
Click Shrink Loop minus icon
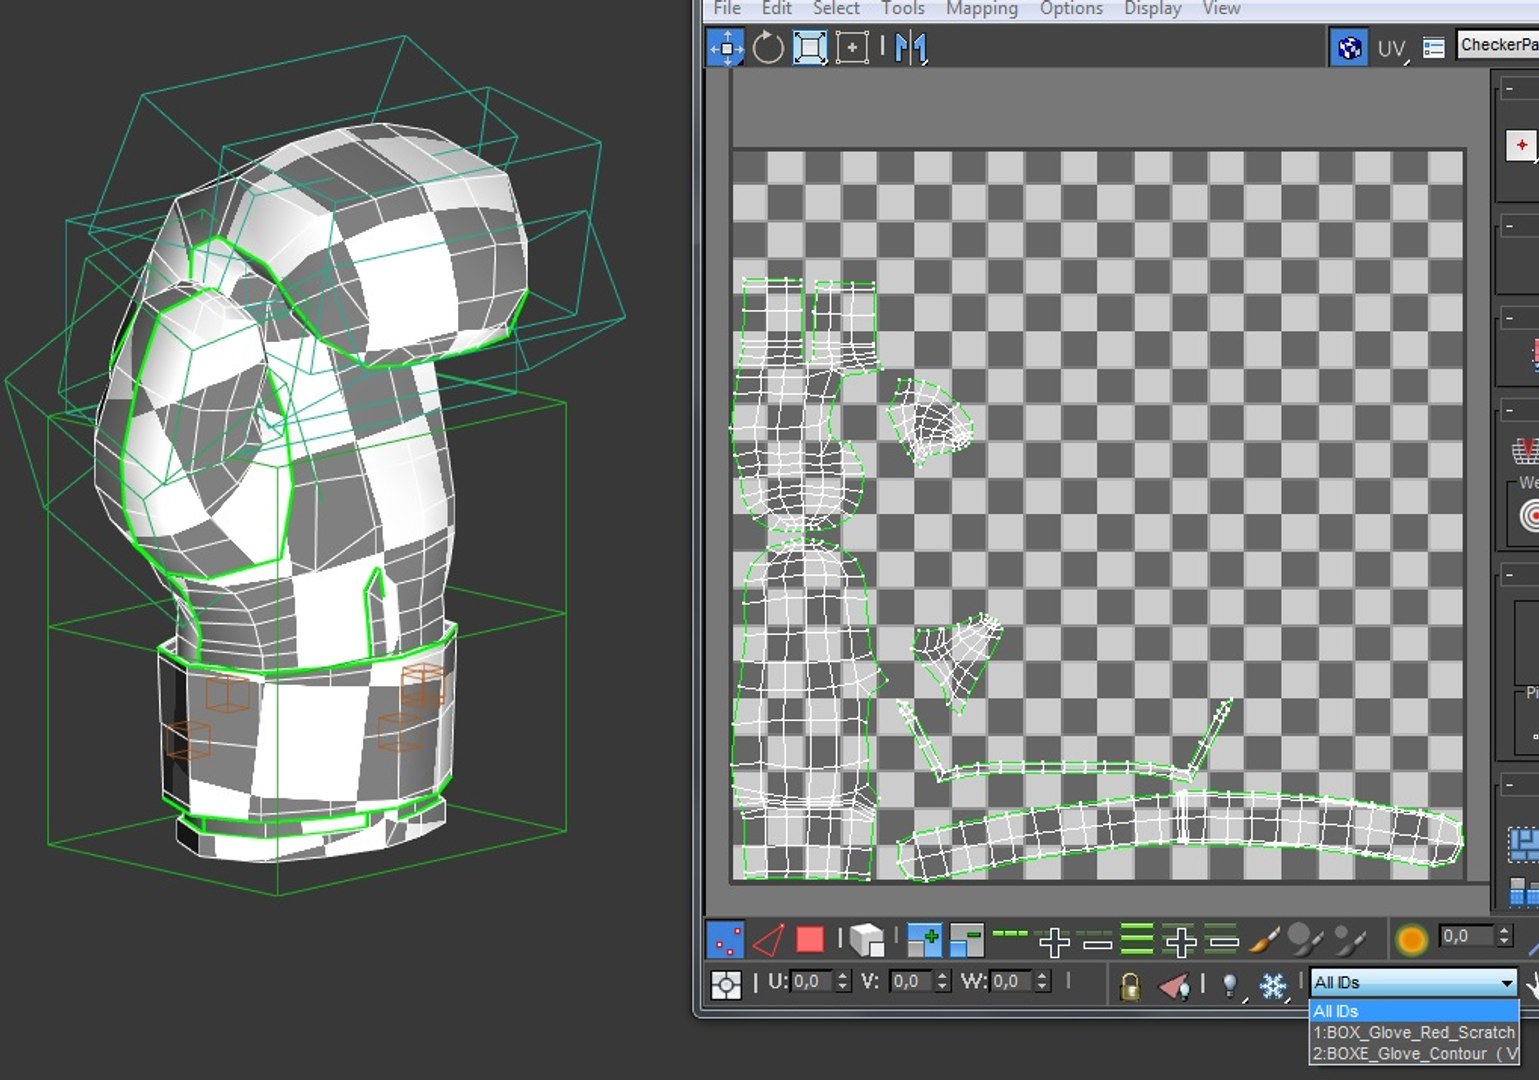[1097, 943]
